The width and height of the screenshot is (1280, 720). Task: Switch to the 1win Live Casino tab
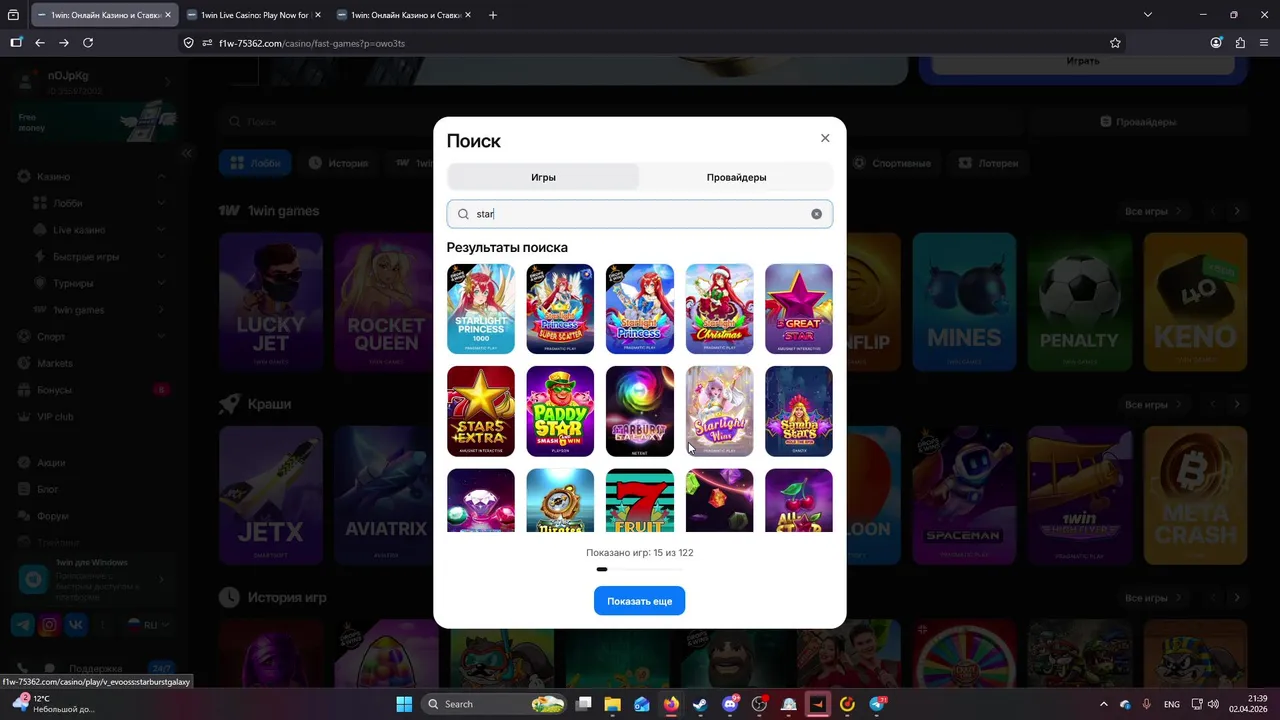tap(255, 15)
